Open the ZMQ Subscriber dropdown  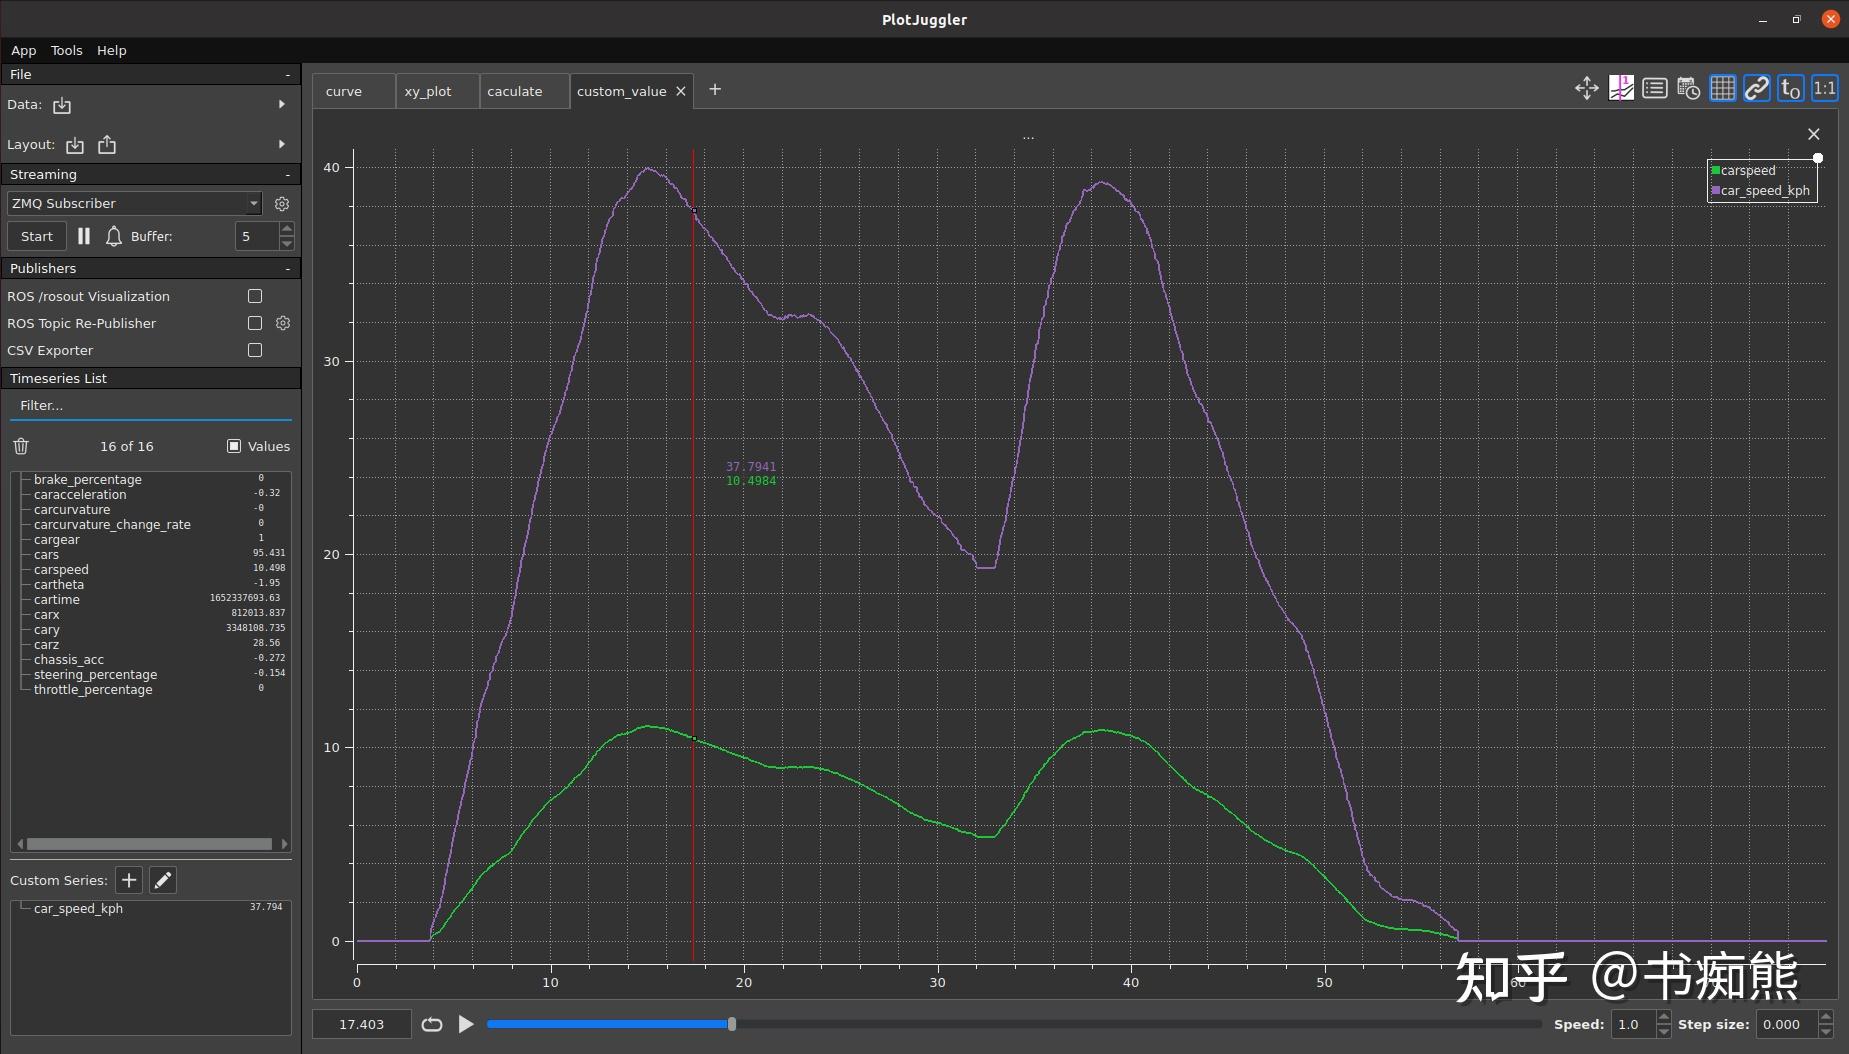(x=134, y=203)
